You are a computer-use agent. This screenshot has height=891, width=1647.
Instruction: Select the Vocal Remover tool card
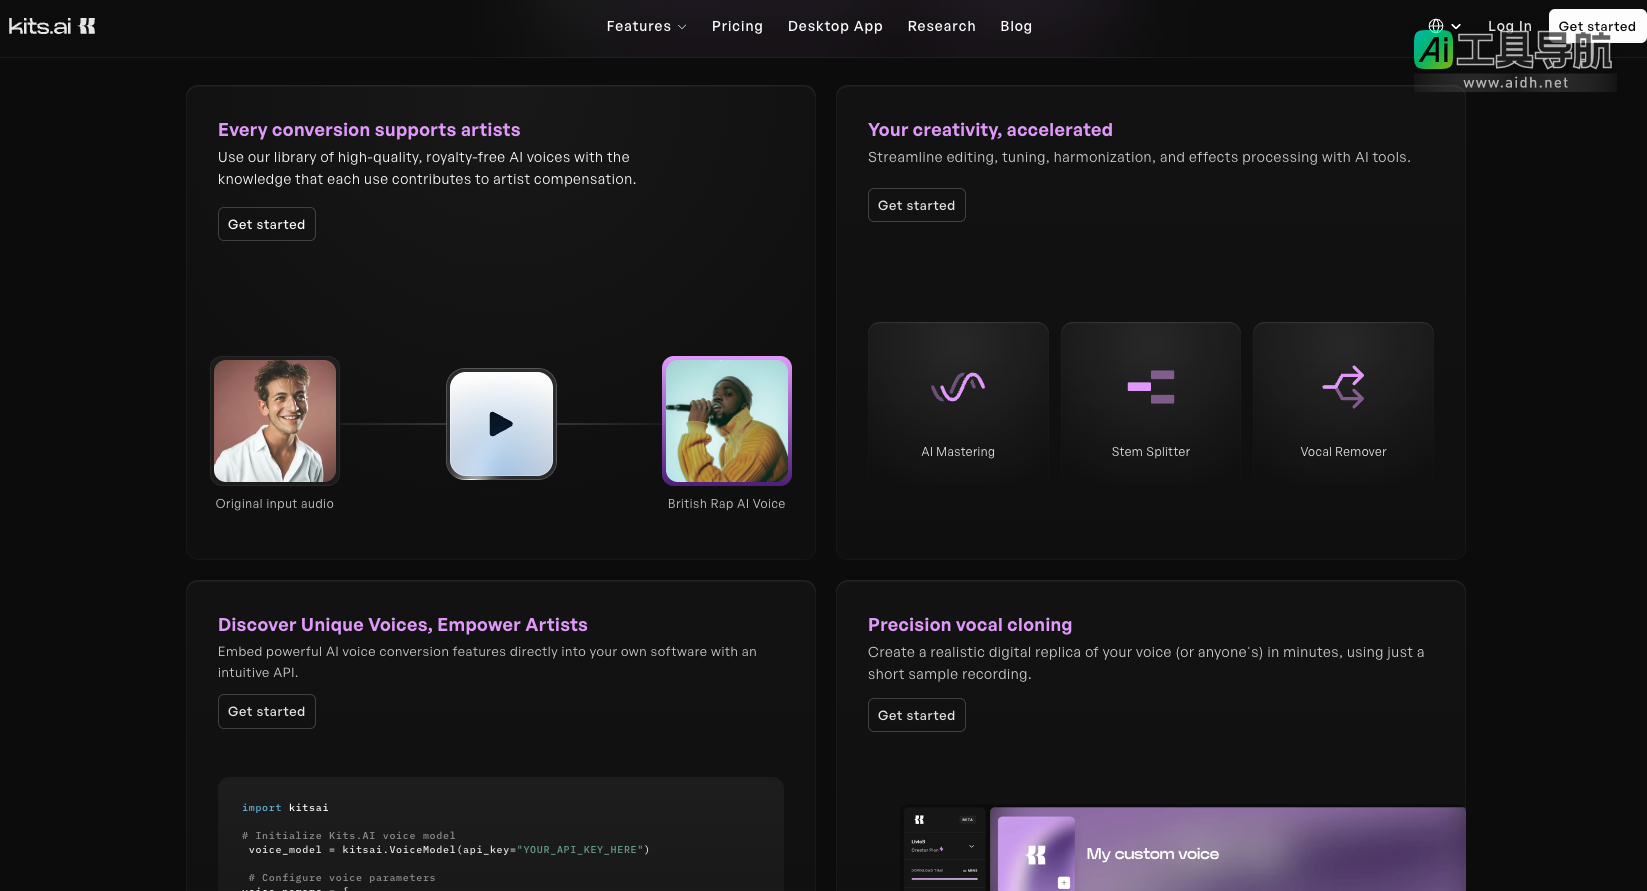[1343, 403]
